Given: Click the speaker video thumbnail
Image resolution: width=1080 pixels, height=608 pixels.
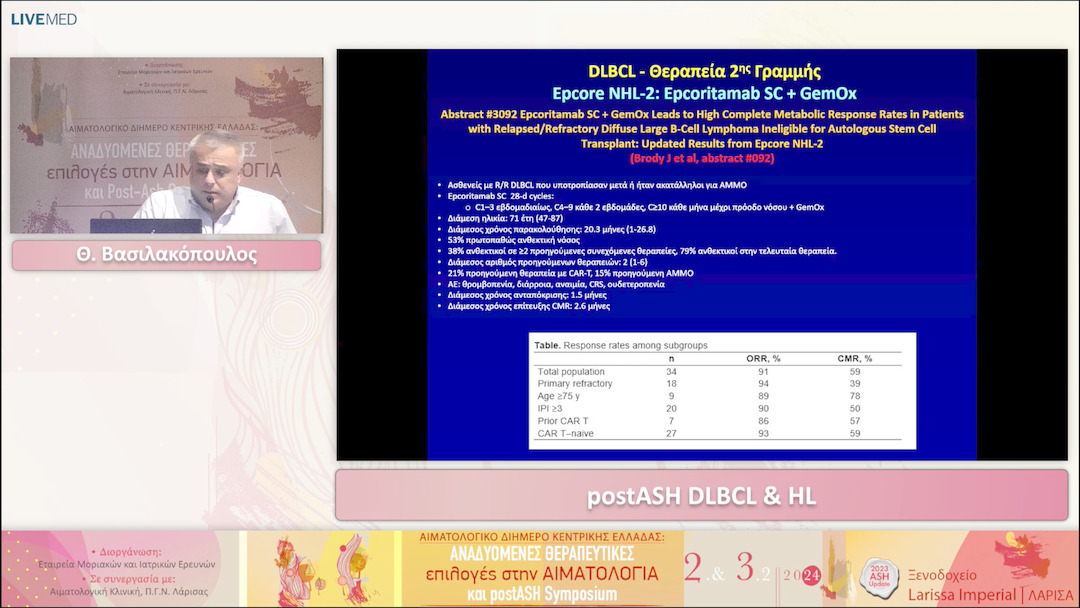Looking at the screenshot, I should pyautogui.click(x=167, y=145).
